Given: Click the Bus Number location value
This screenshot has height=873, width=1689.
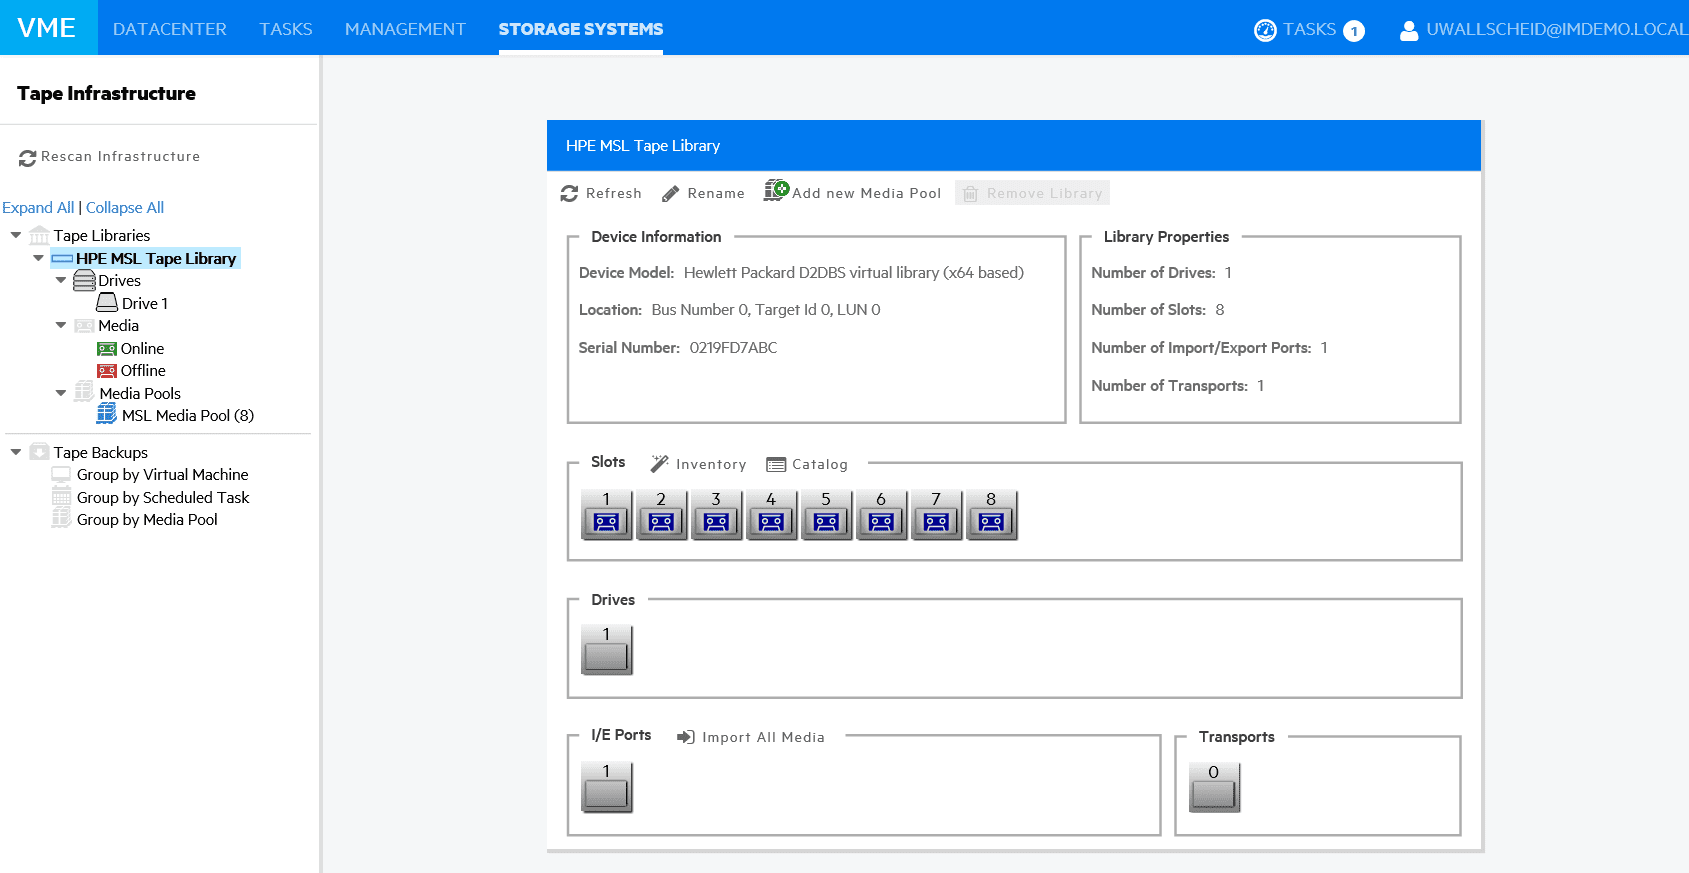Looking at the screenshot, I should coord(766,310).
